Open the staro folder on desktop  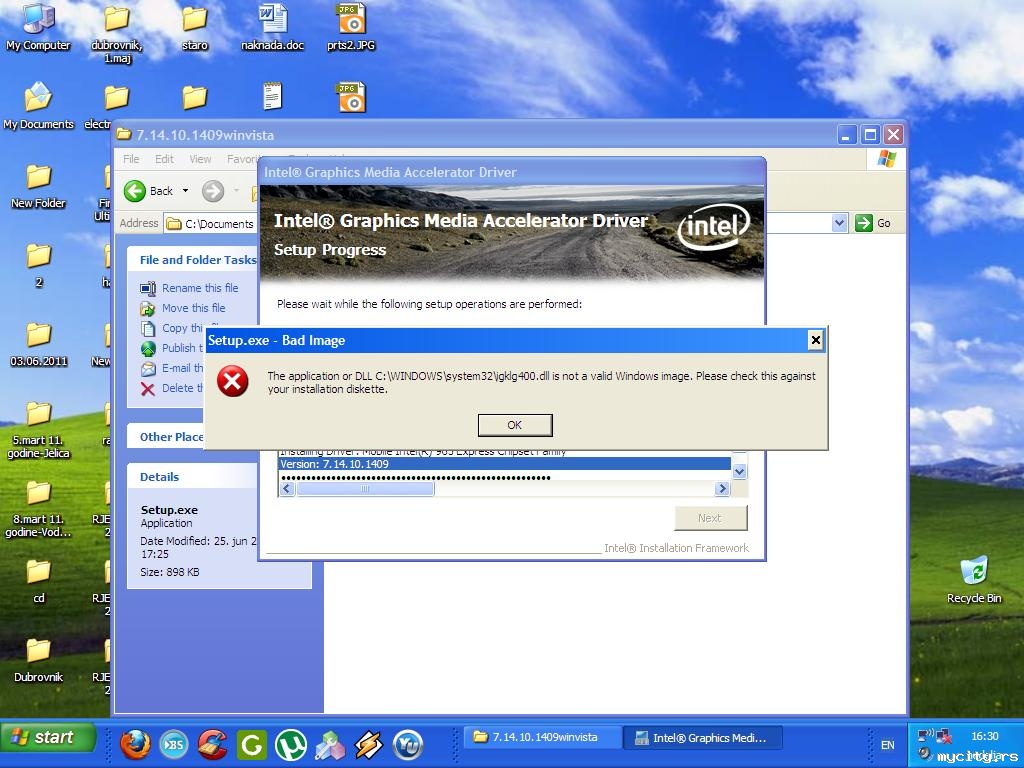pyautogui.click(x=195, y=27)
